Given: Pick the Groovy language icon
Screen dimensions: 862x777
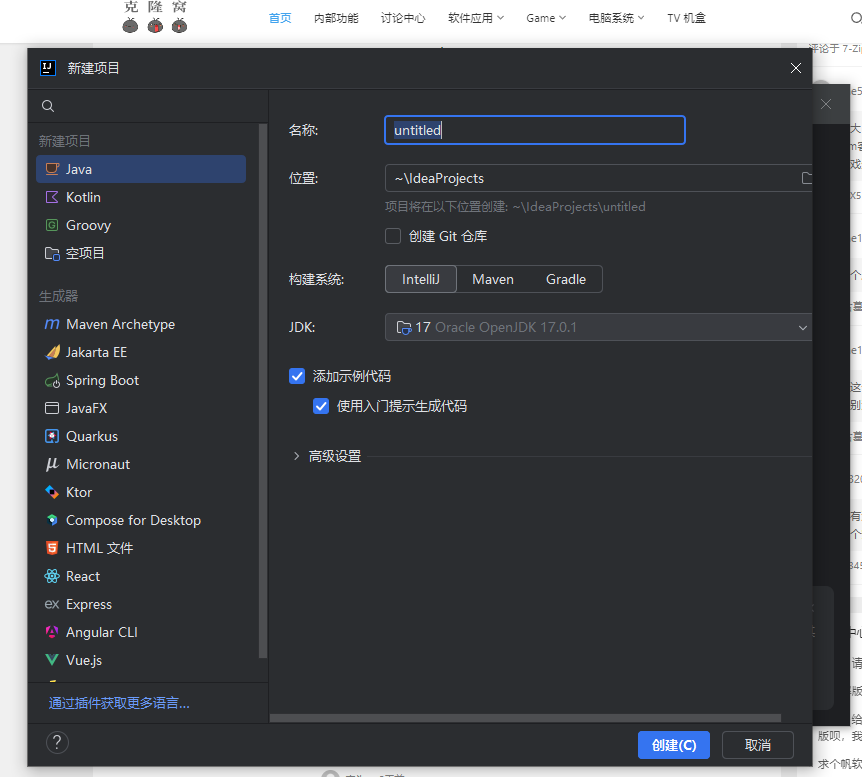Looking at the screenshot, I should coord(52,225).
